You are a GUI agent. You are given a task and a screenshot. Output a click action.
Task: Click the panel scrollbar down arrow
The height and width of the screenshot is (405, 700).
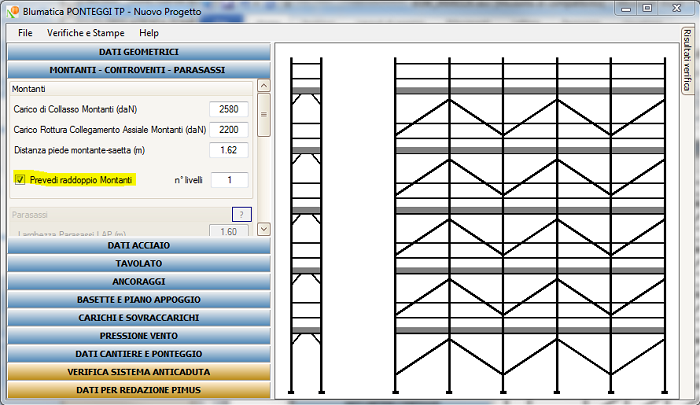click(x=264, y=229)
